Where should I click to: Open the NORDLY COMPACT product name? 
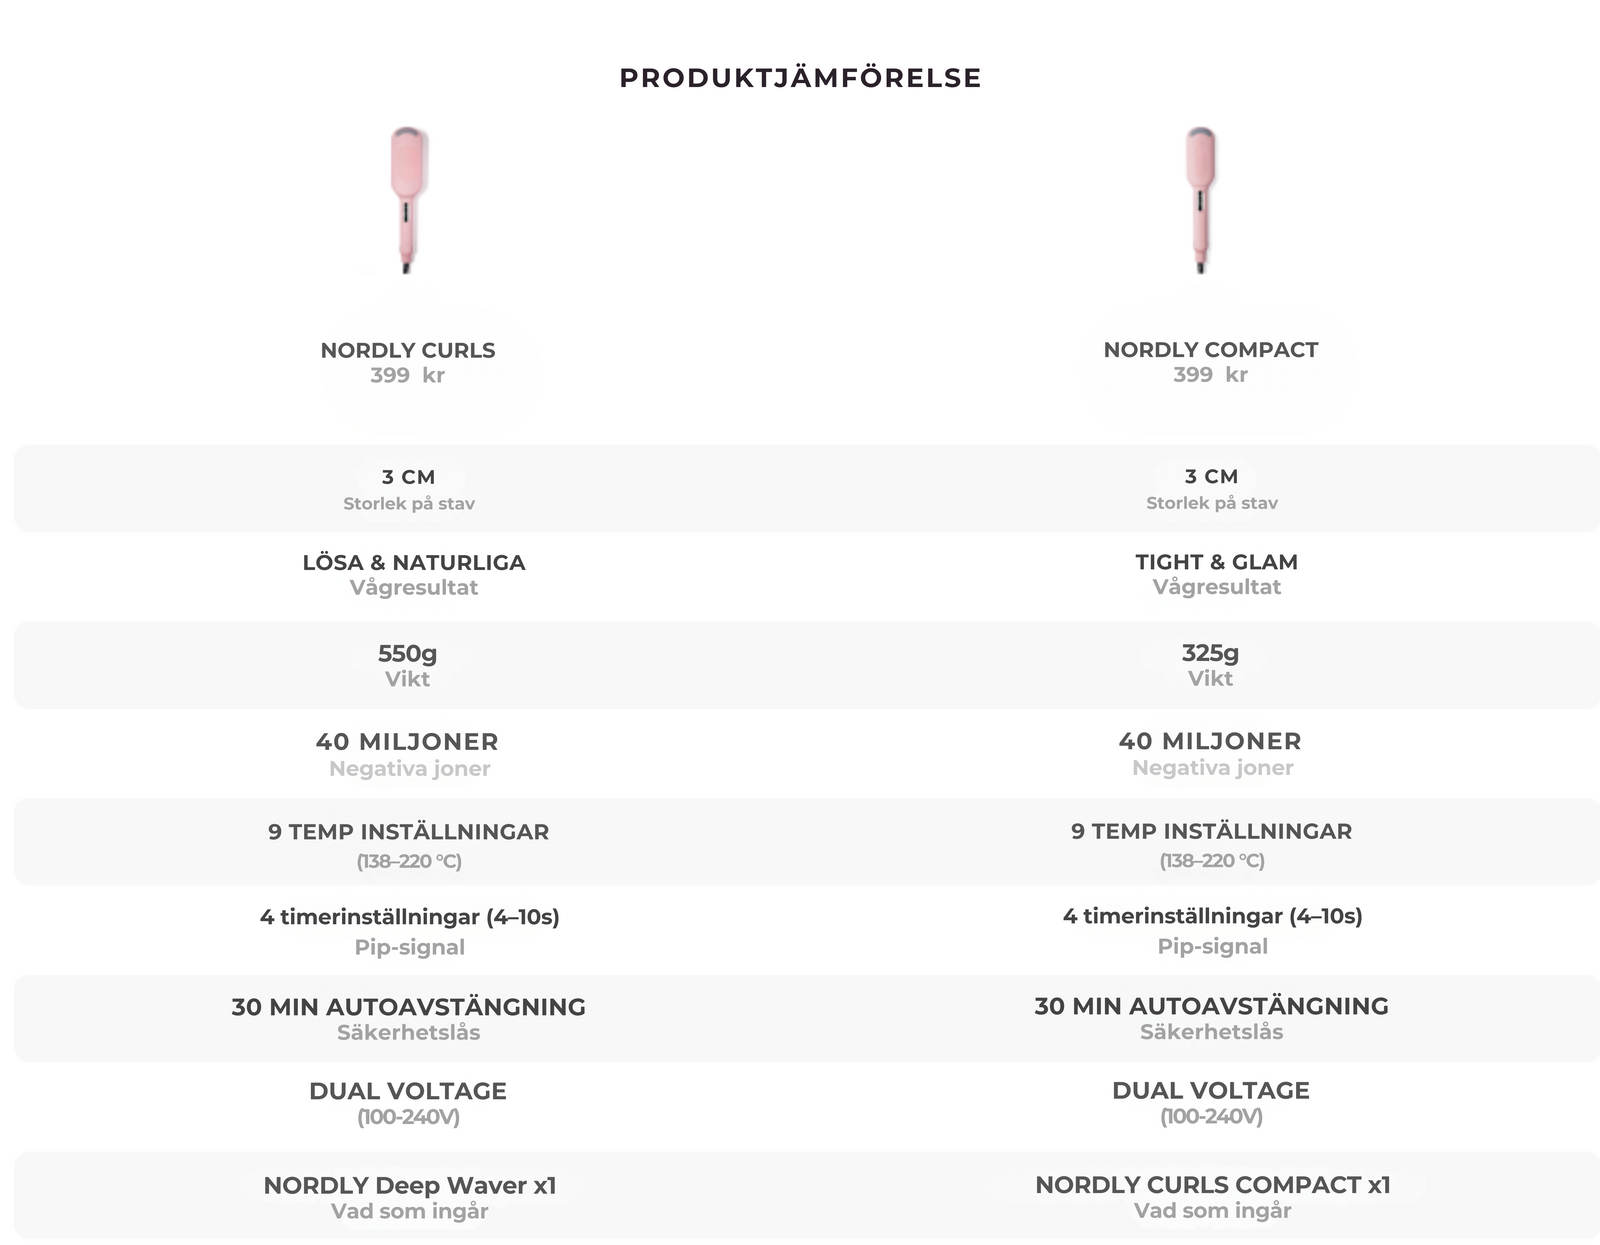[1210, 350]
